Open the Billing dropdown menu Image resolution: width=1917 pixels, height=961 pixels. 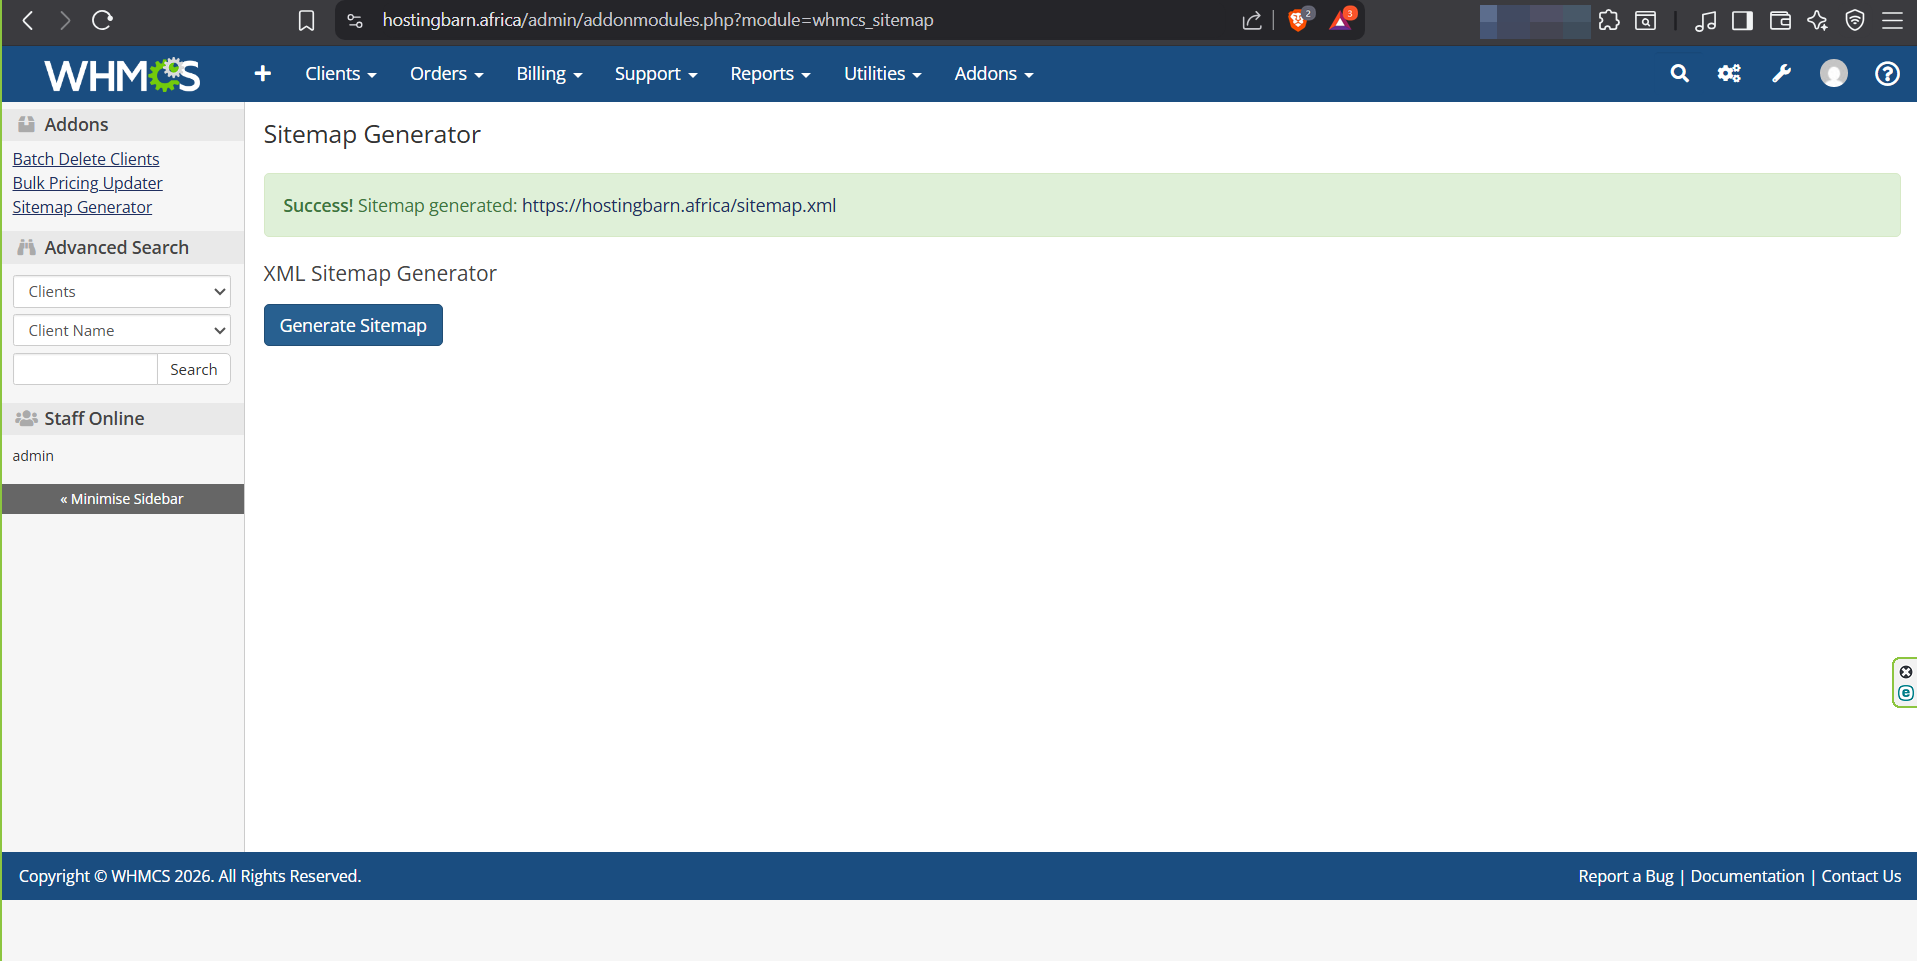coord(549,74)
